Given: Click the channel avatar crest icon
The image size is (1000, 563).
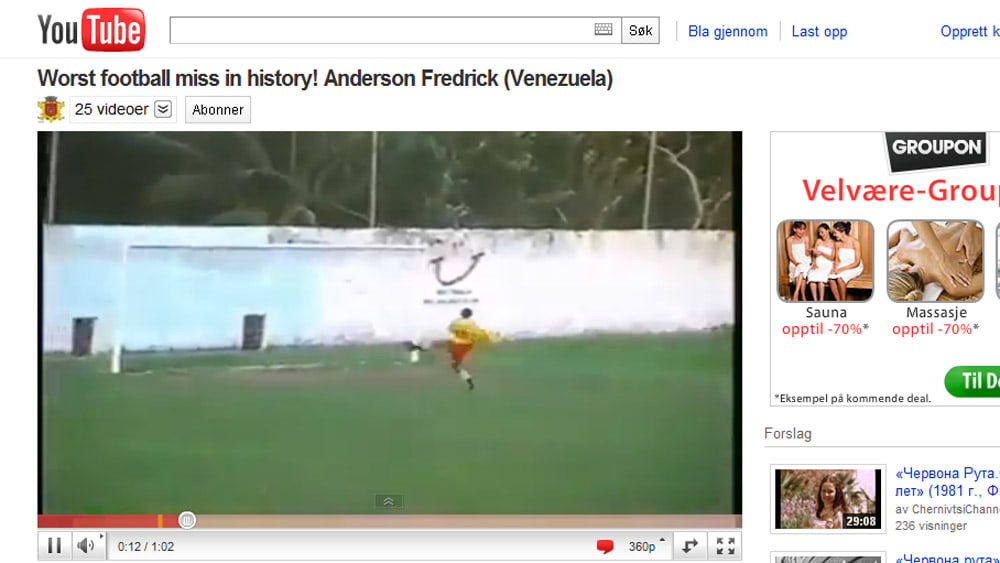Looking at the screenshot, I should pyautogui.click(x=51, y=109).
